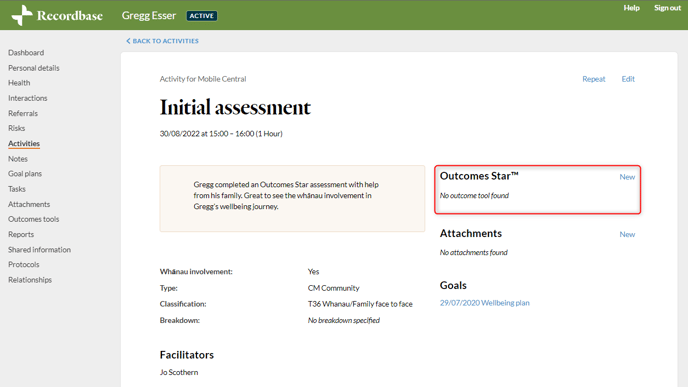
Task: Open Outcomes tools in the sidebar
Action: pyautogui.click(x=33, y=219)
